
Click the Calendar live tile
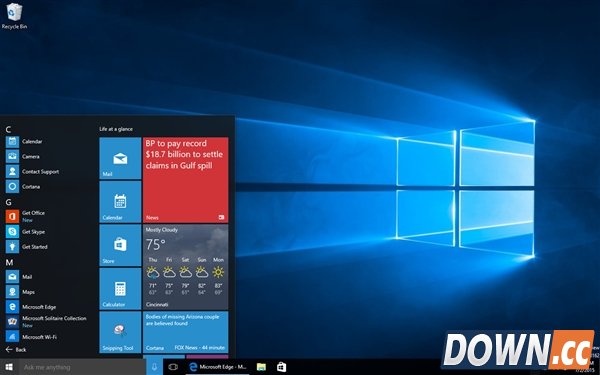click(120, 202)
